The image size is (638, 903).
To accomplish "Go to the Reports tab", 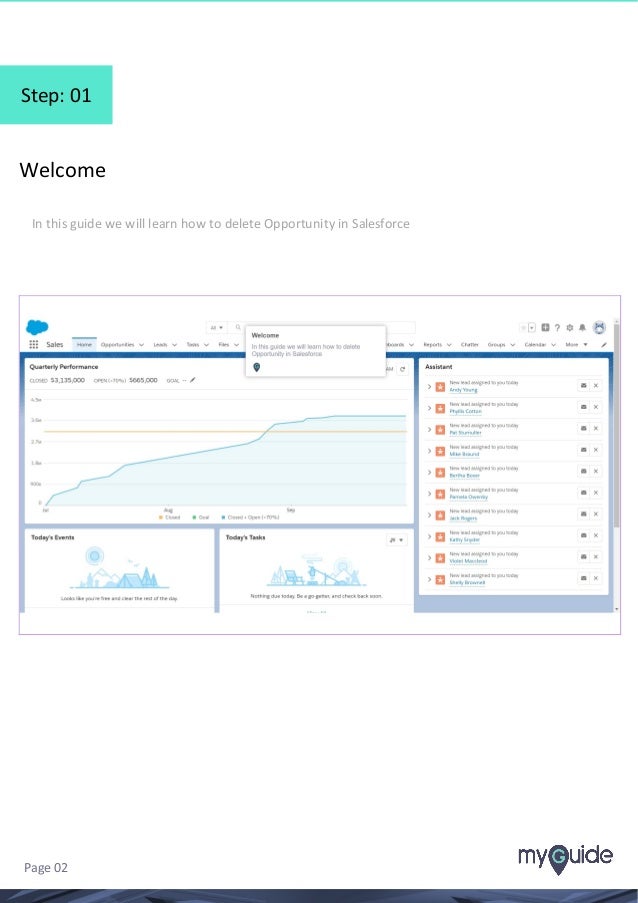I will [x=432, y=344].
